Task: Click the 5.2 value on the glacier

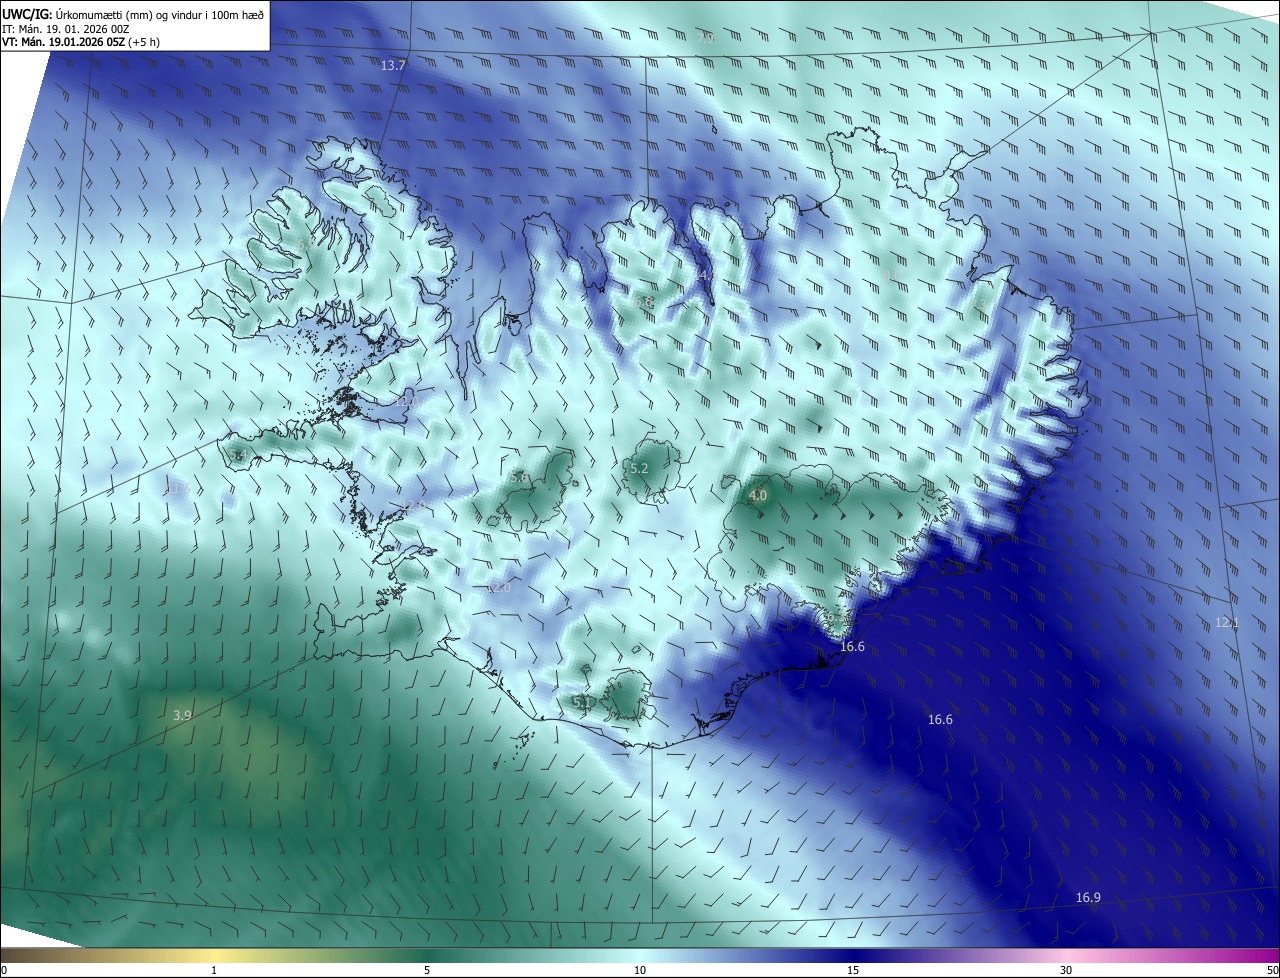Action: pos(640,468)
